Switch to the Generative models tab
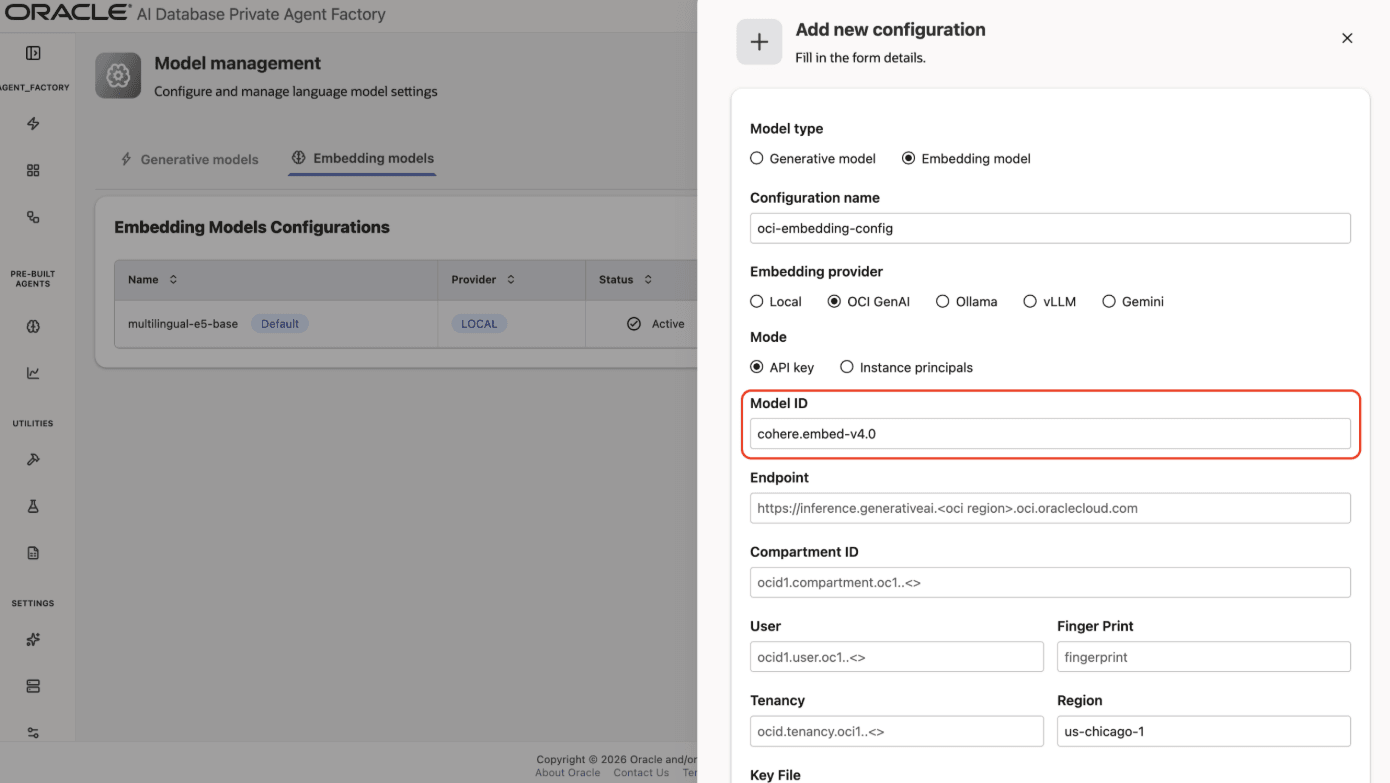 pos(189,159)
